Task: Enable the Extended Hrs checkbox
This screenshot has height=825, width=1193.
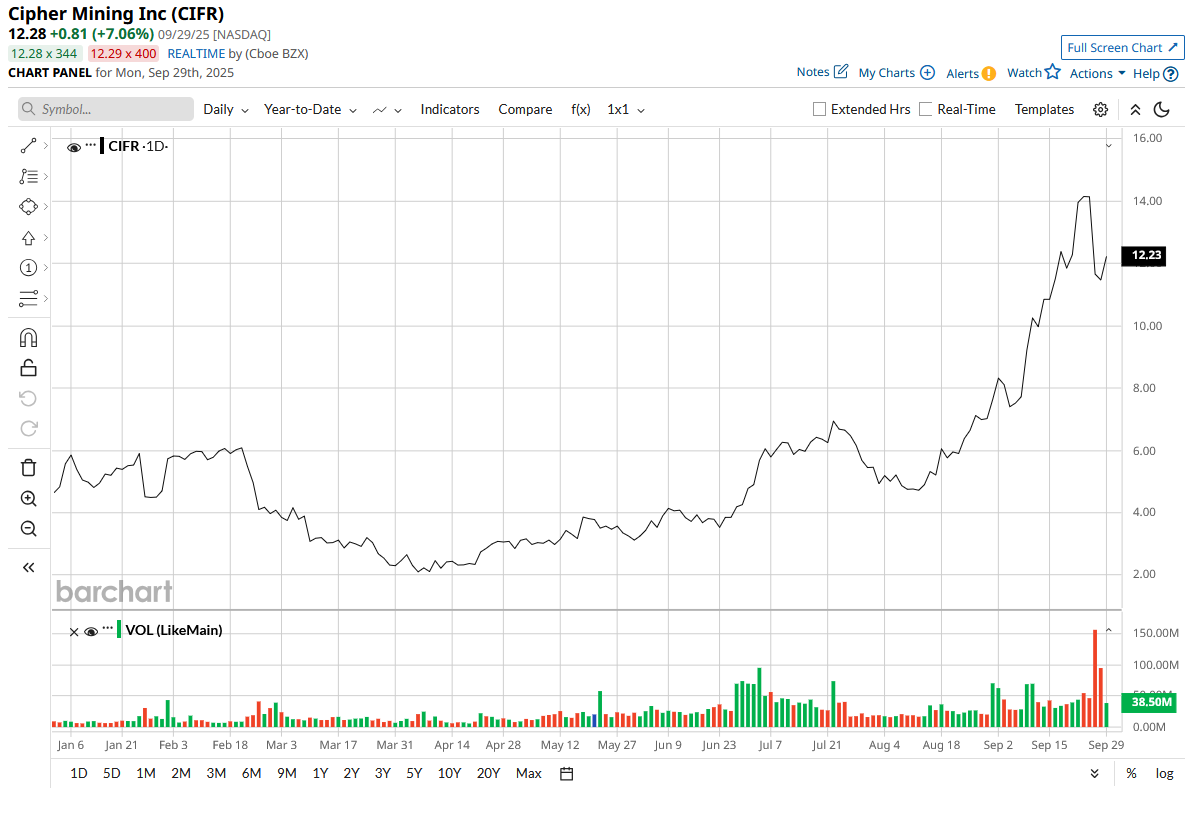Action: pyautogui.click(x=819, y=109)
